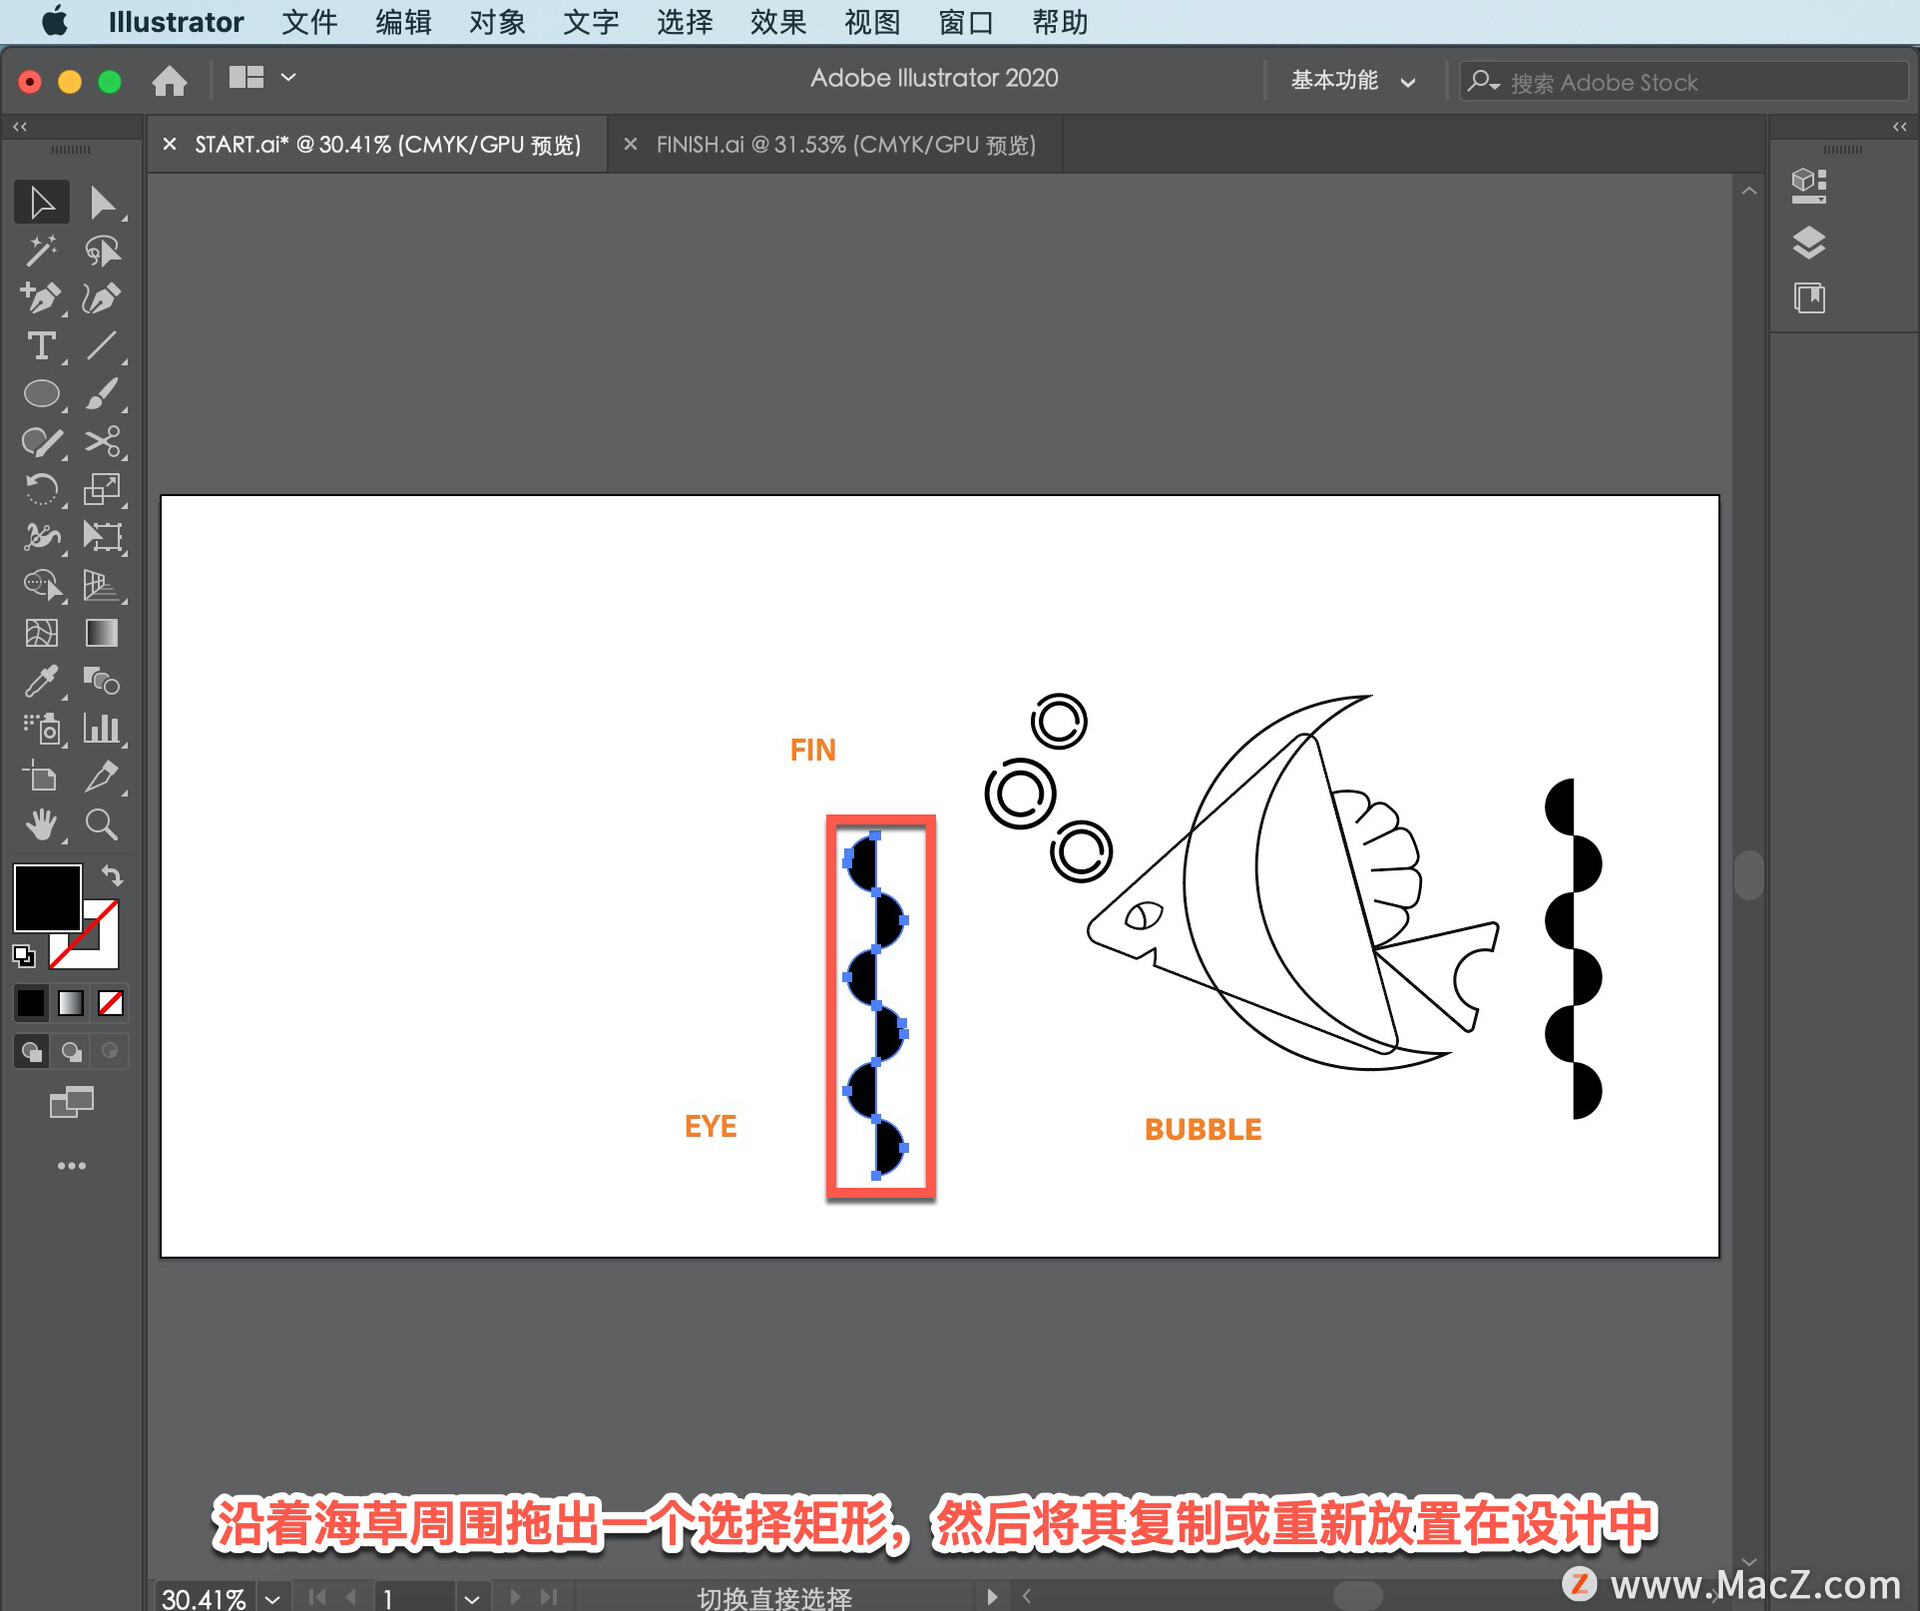1920x1611 pixels.
Task: Open the zoom level dropdown
Action: 273,1598
